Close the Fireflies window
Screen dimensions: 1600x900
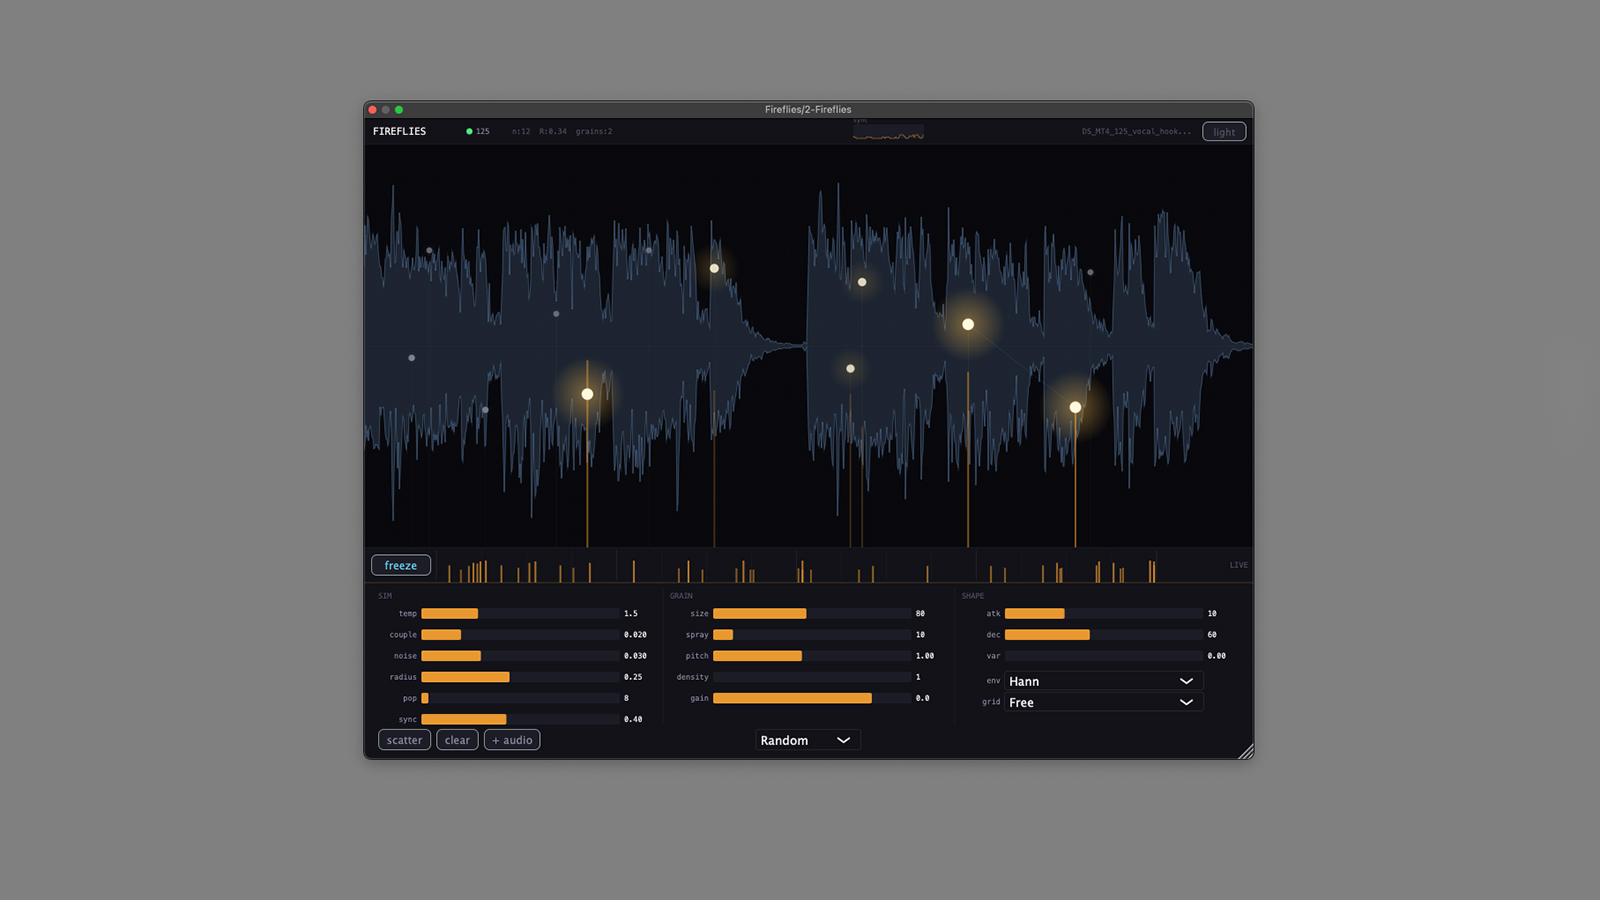click(373, 110)
